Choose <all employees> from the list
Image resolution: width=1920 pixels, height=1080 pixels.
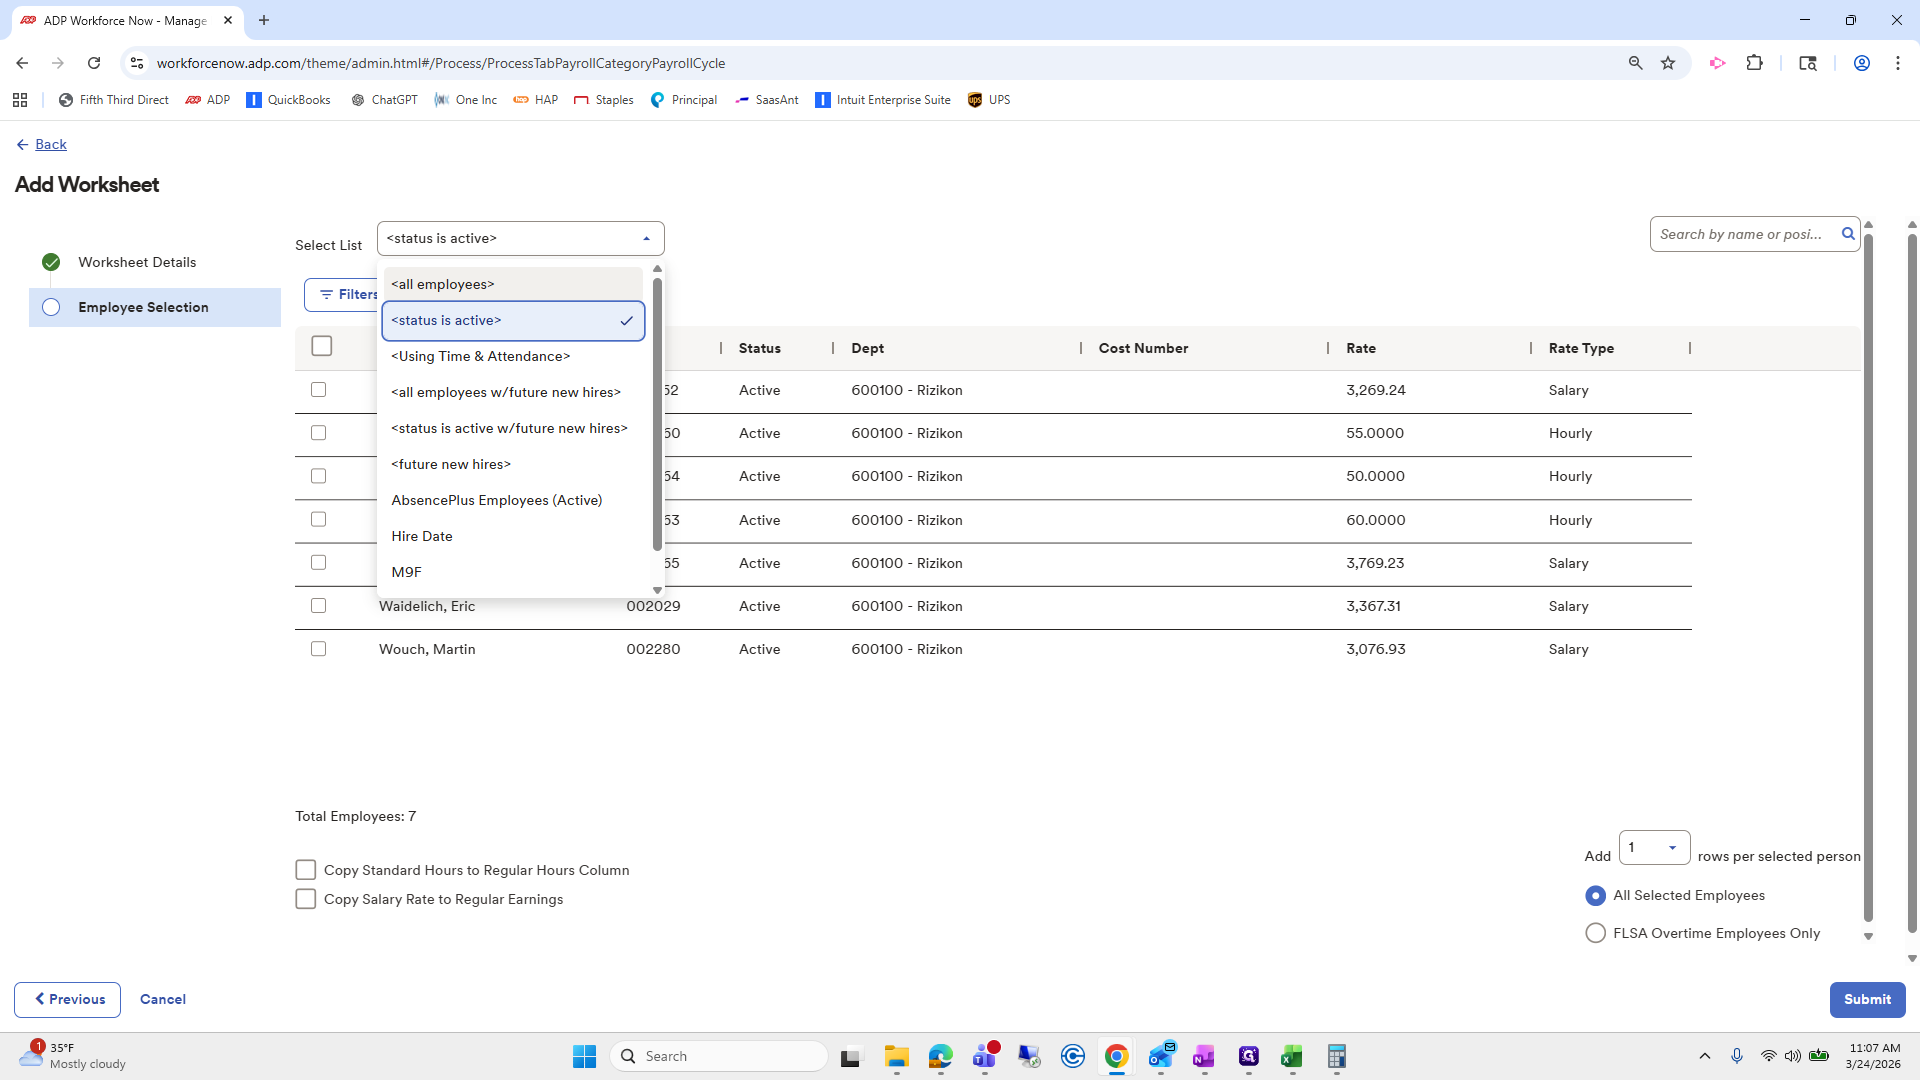[443, 284]
